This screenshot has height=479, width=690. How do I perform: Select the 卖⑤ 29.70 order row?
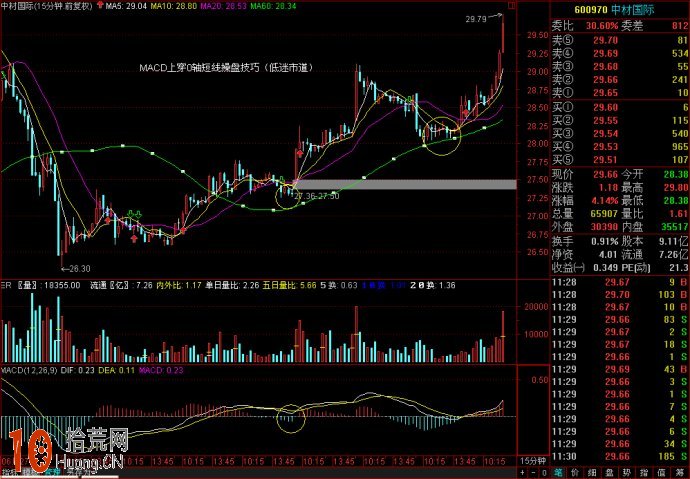pos(620,40)
